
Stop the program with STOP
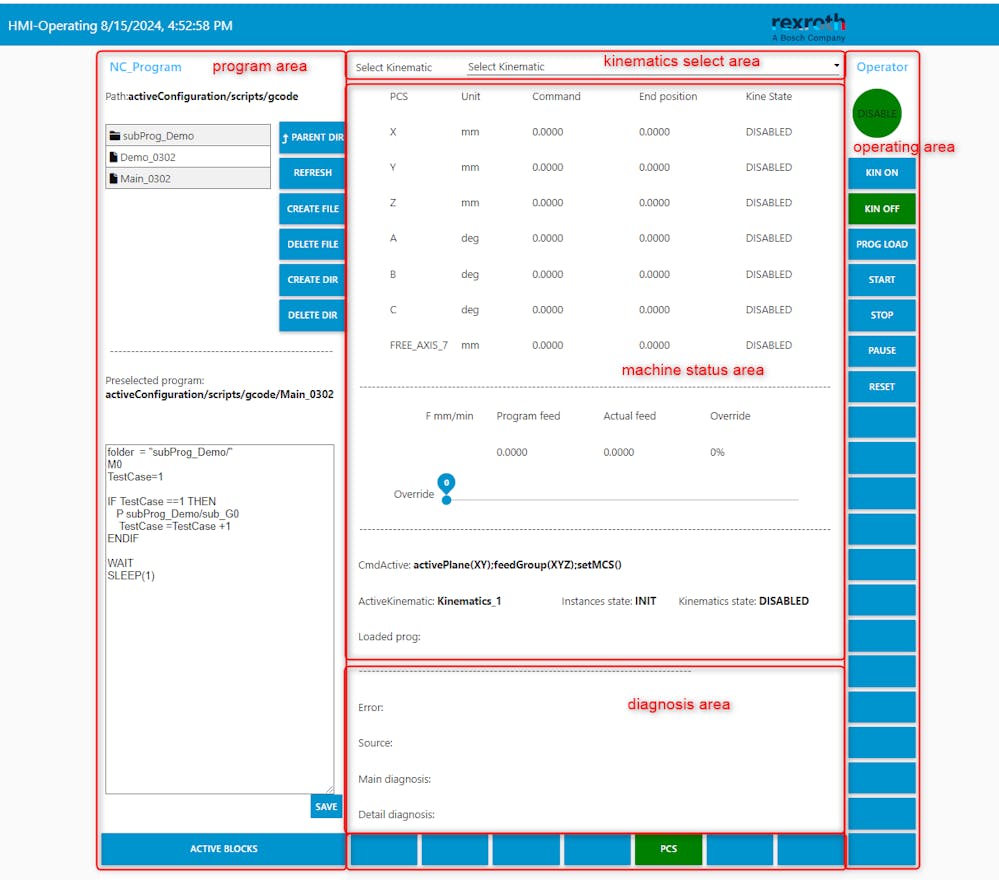point(882,315)
